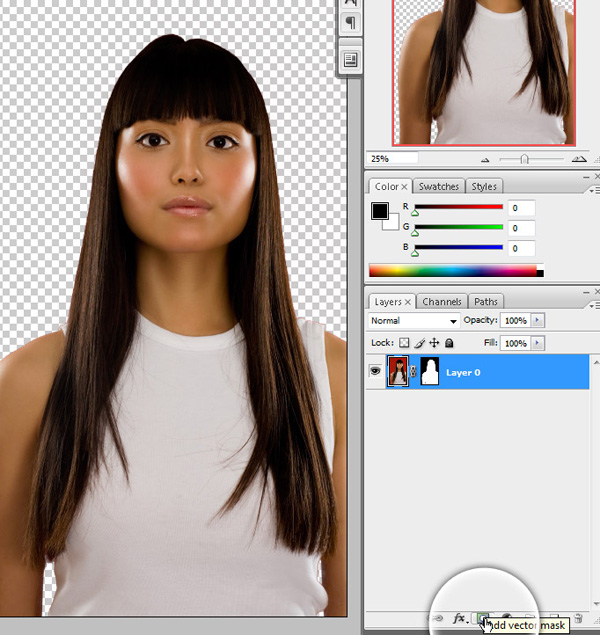The height and width of the screenshot is (635, 600).
Task: Open the Layer Comps panel icon
Action: 351,60
